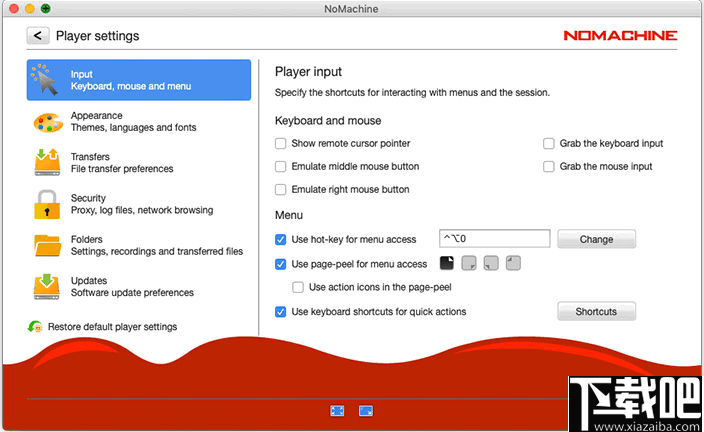Image resolution: width=704 pixels, height=432 pixels.
Task: Uncheck Use hot-key for menu access
Action: coord(281,239)
